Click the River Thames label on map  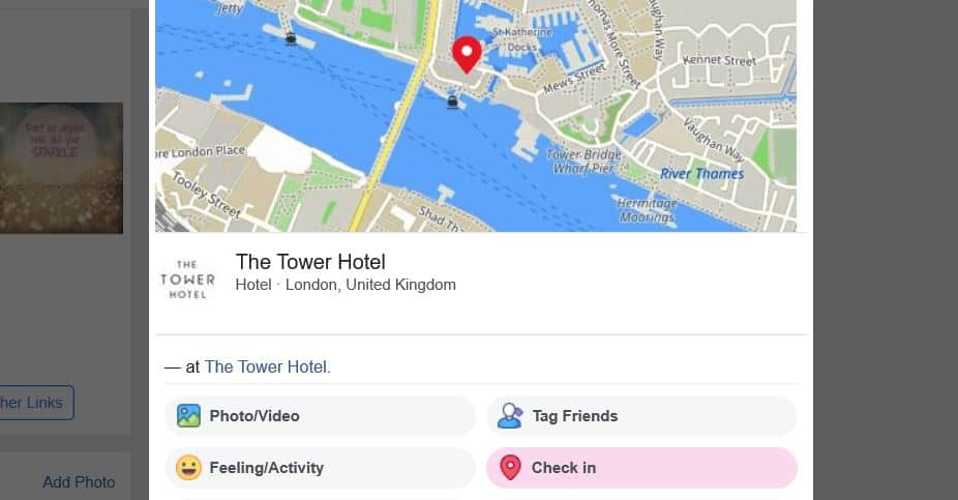702,174
